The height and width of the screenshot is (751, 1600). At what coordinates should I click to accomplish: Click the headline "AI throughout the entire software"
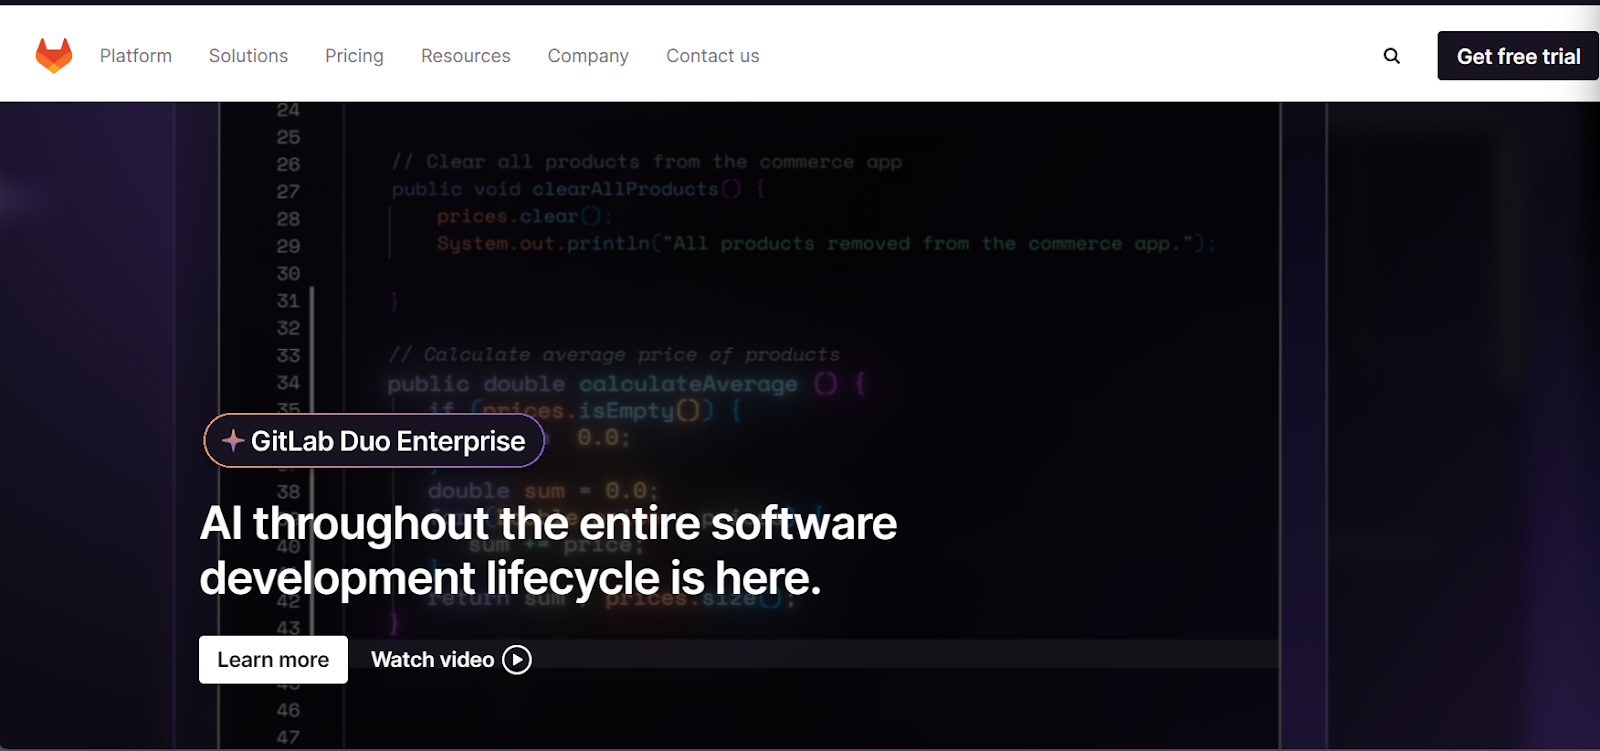[x=548, y=524]
